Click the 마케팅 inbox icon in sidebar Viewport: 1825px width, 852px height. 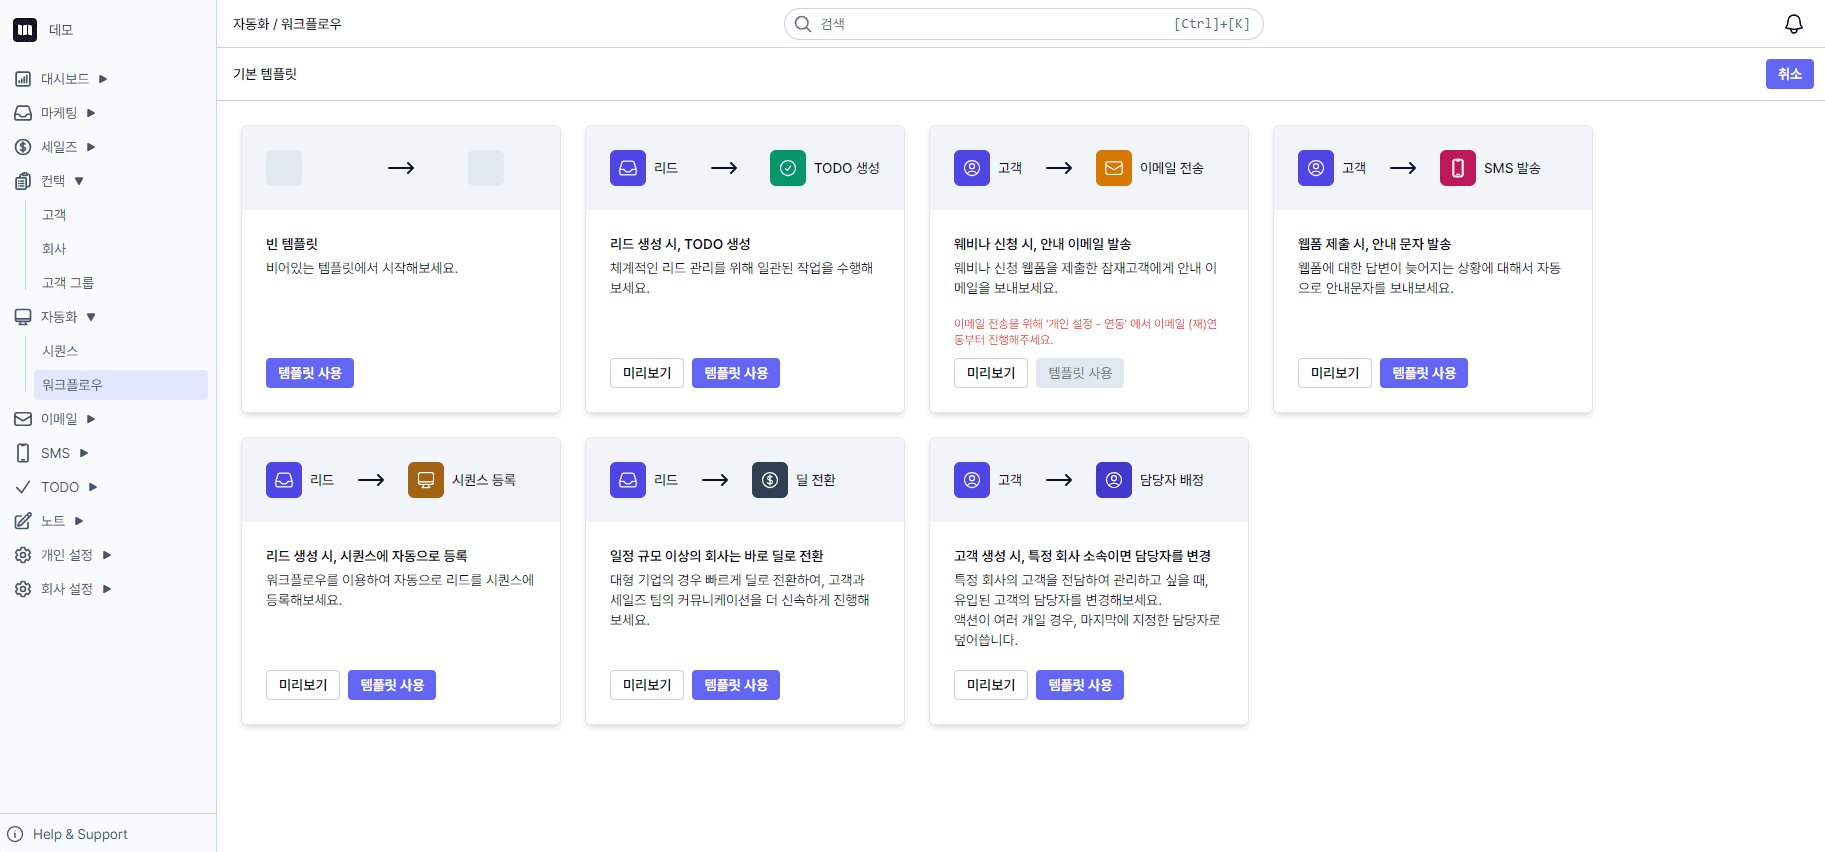coord(23,113)
